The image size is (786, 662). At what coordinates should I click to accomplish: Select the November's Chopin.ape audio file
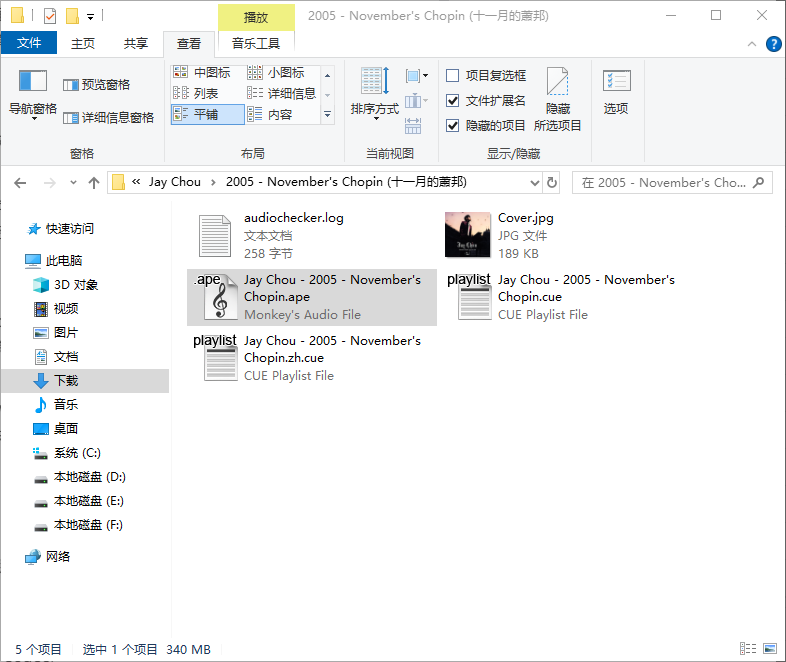312,297
